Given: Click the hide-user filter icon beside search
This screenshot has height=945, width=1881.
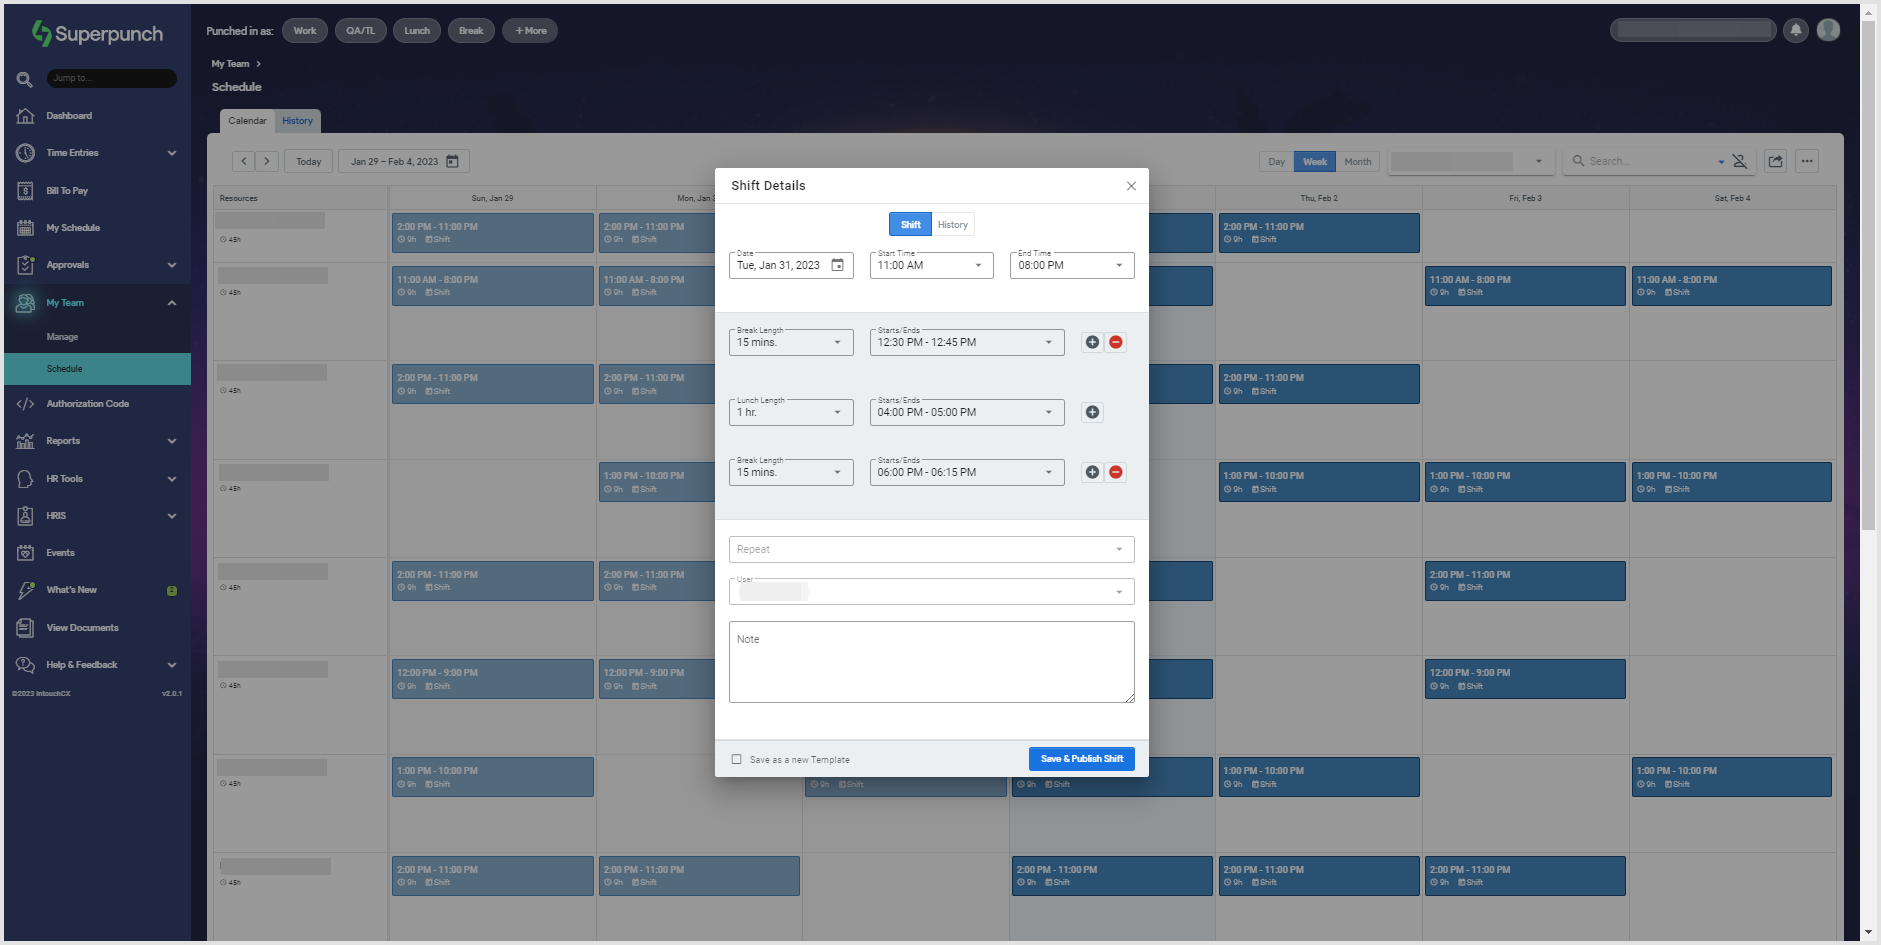Looking at the screenshot, I should 1738,160.
